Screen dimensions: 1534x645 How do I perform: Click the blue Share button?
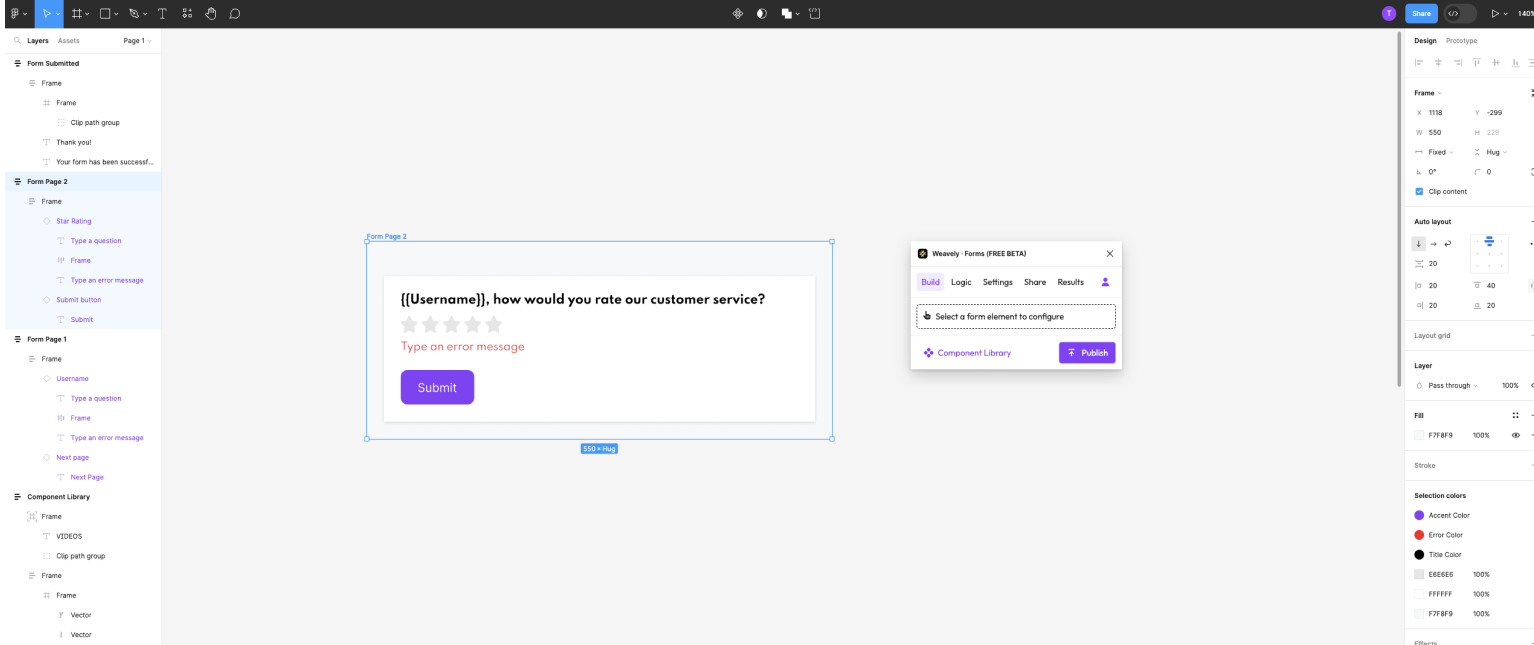pyautogui.click(x=1421, y=14)
